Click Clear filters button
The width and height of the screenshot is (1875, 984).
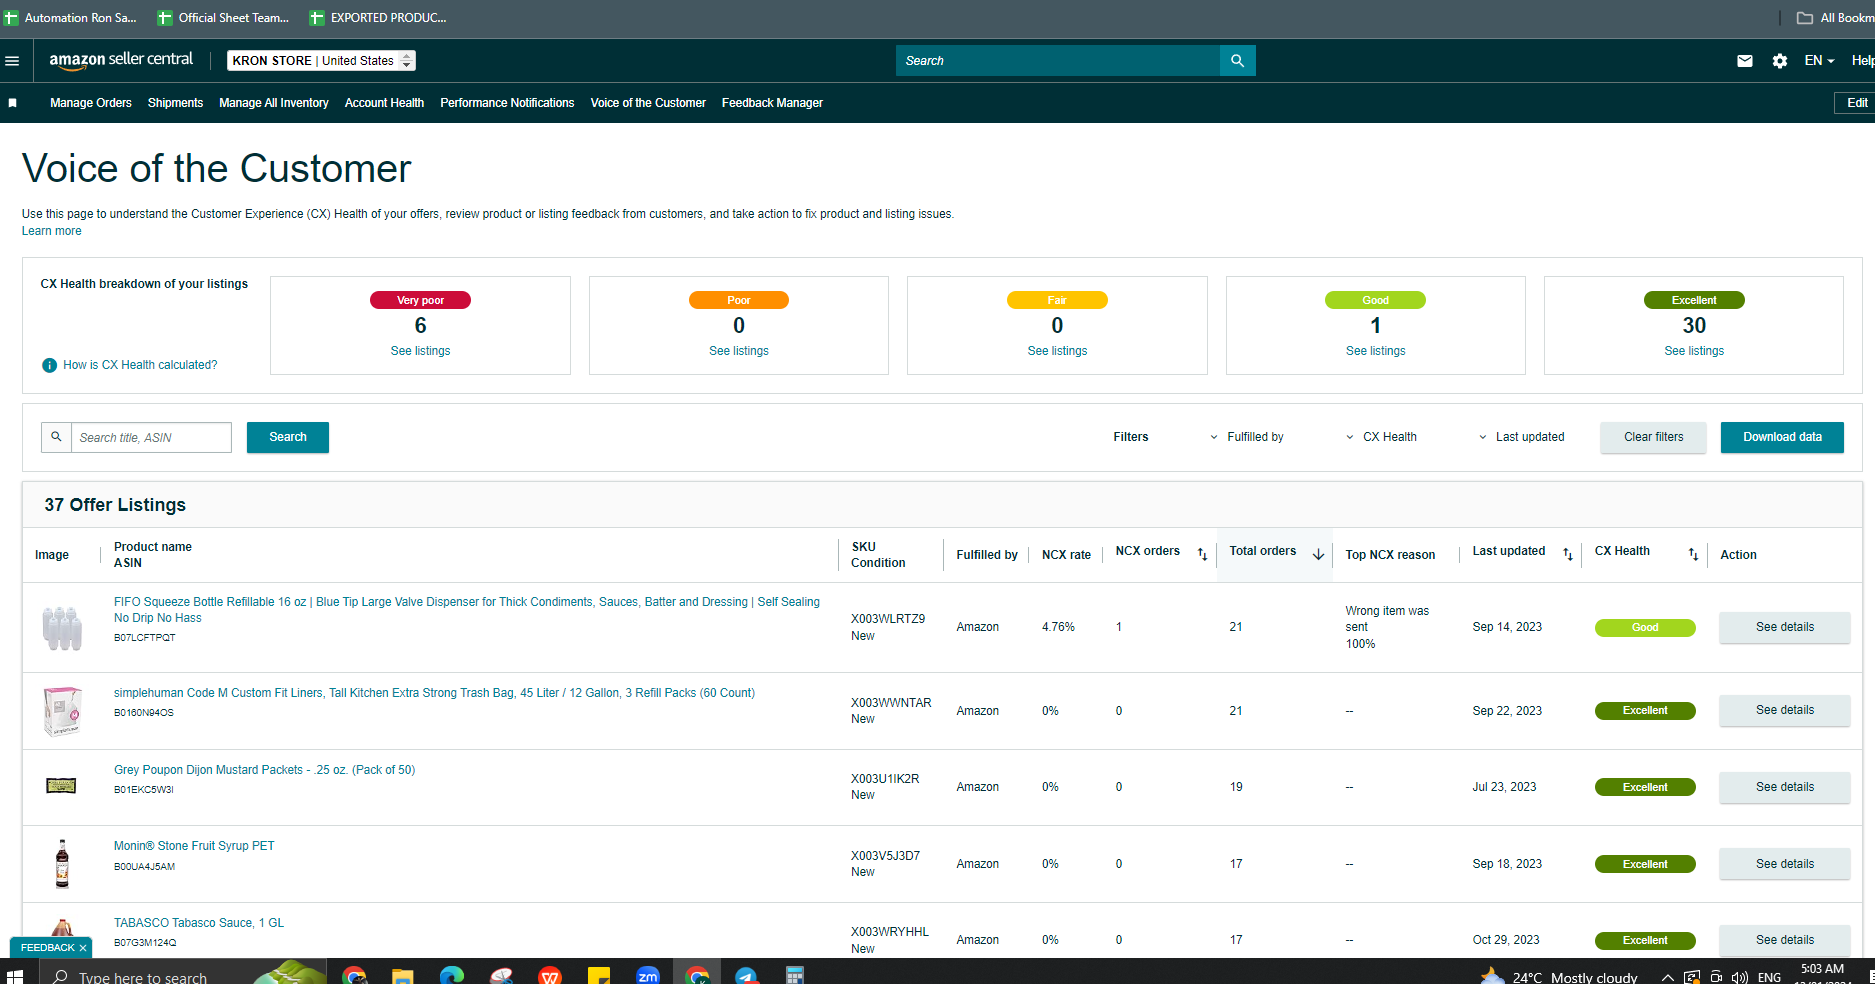click(1653, 437)
